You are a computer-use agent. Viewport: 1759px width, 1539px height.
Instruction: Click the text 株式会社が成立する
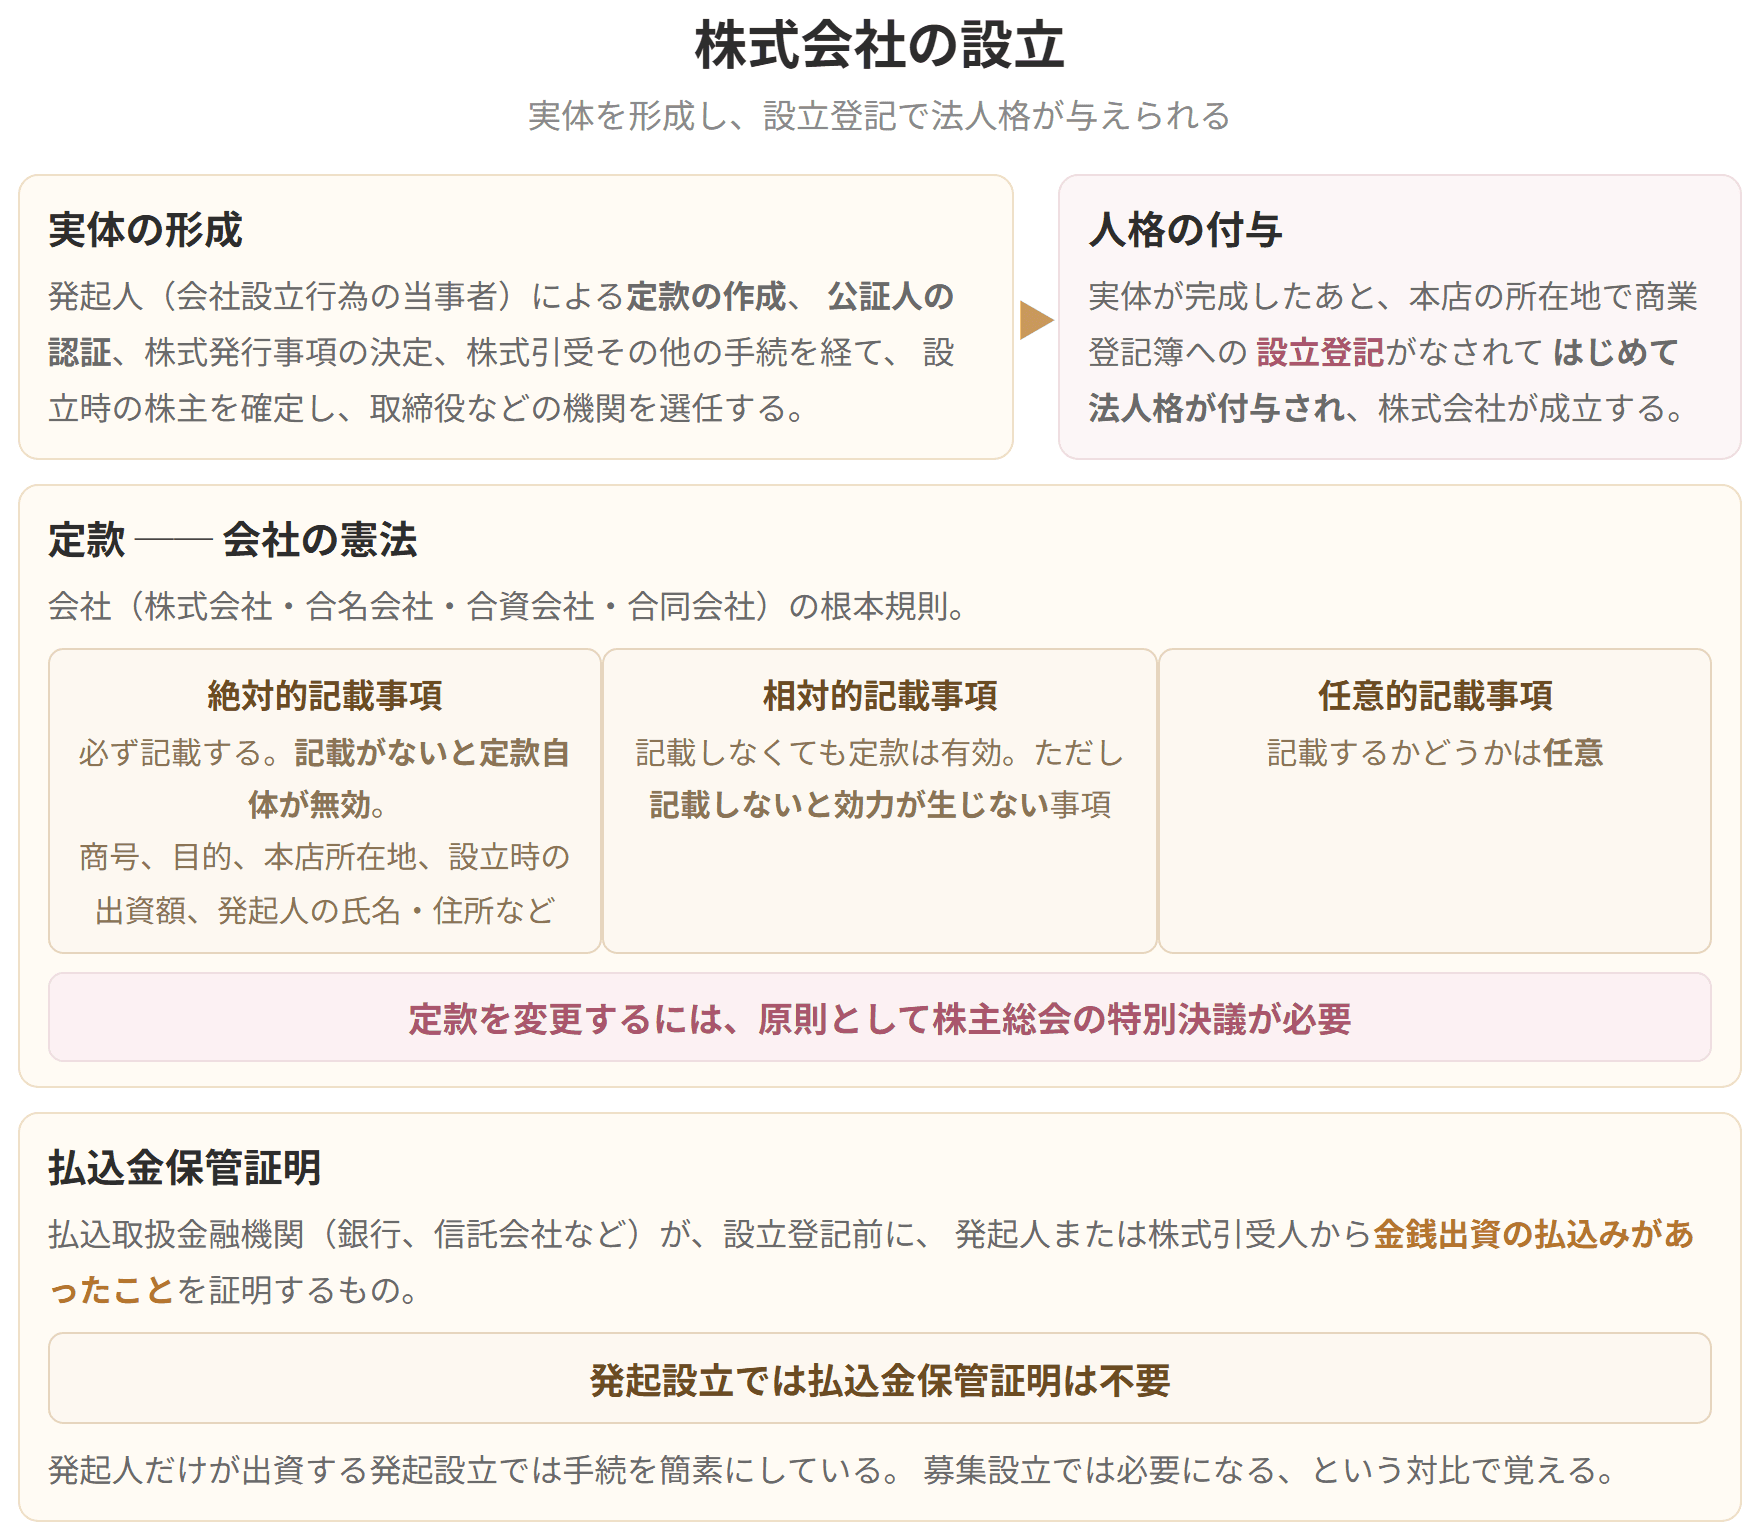tap(1533, 408)
